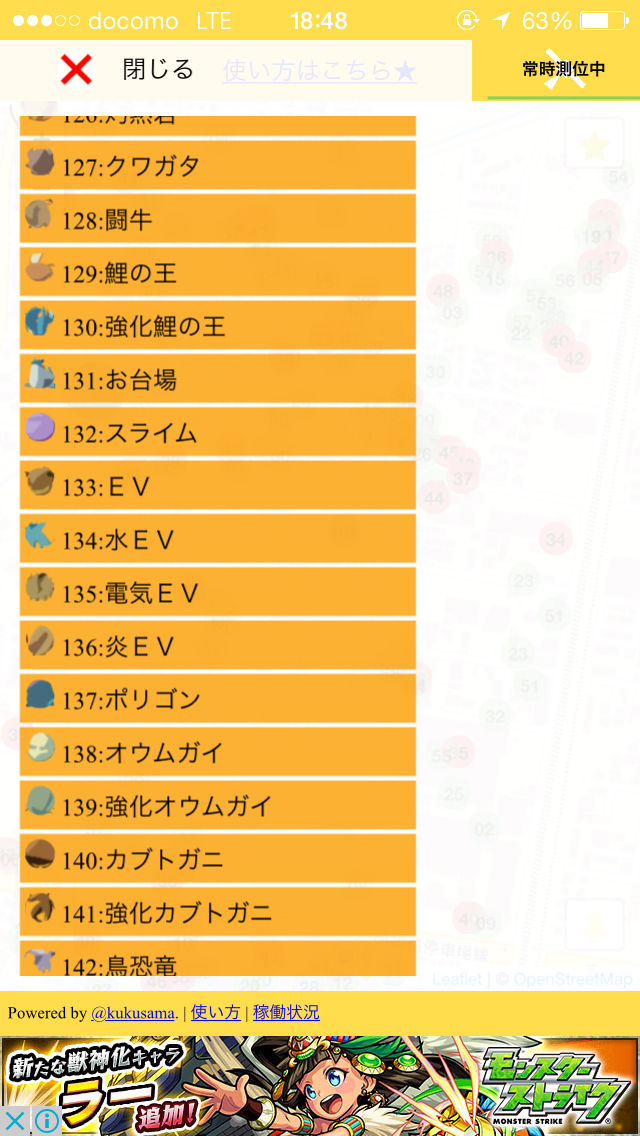
Task: Tap the 140:カブトガニ monster icon
Action: click(x=39, y=855)
